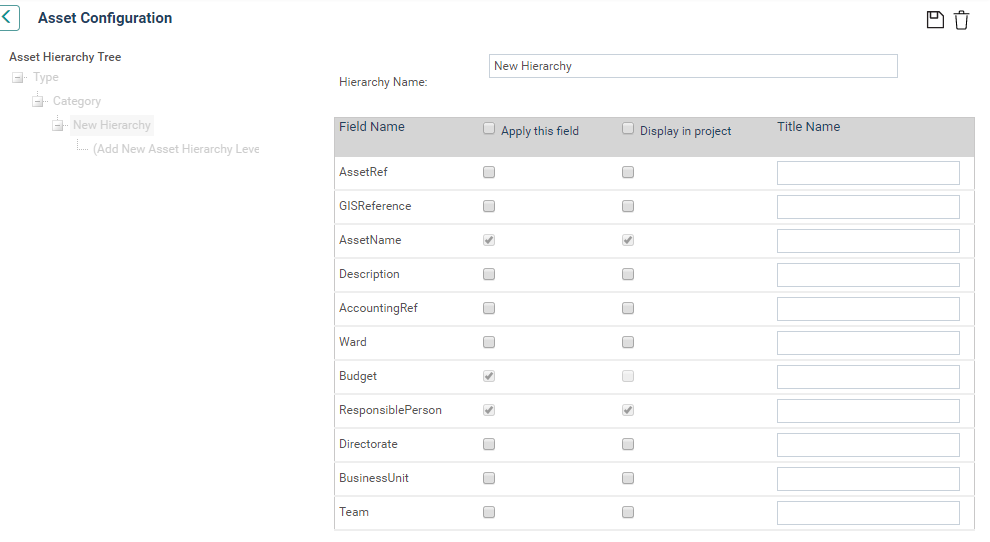Collapse the Category tree node
Image resolution: width=990 pixels, height=542 pixels.
pos(38,101)
